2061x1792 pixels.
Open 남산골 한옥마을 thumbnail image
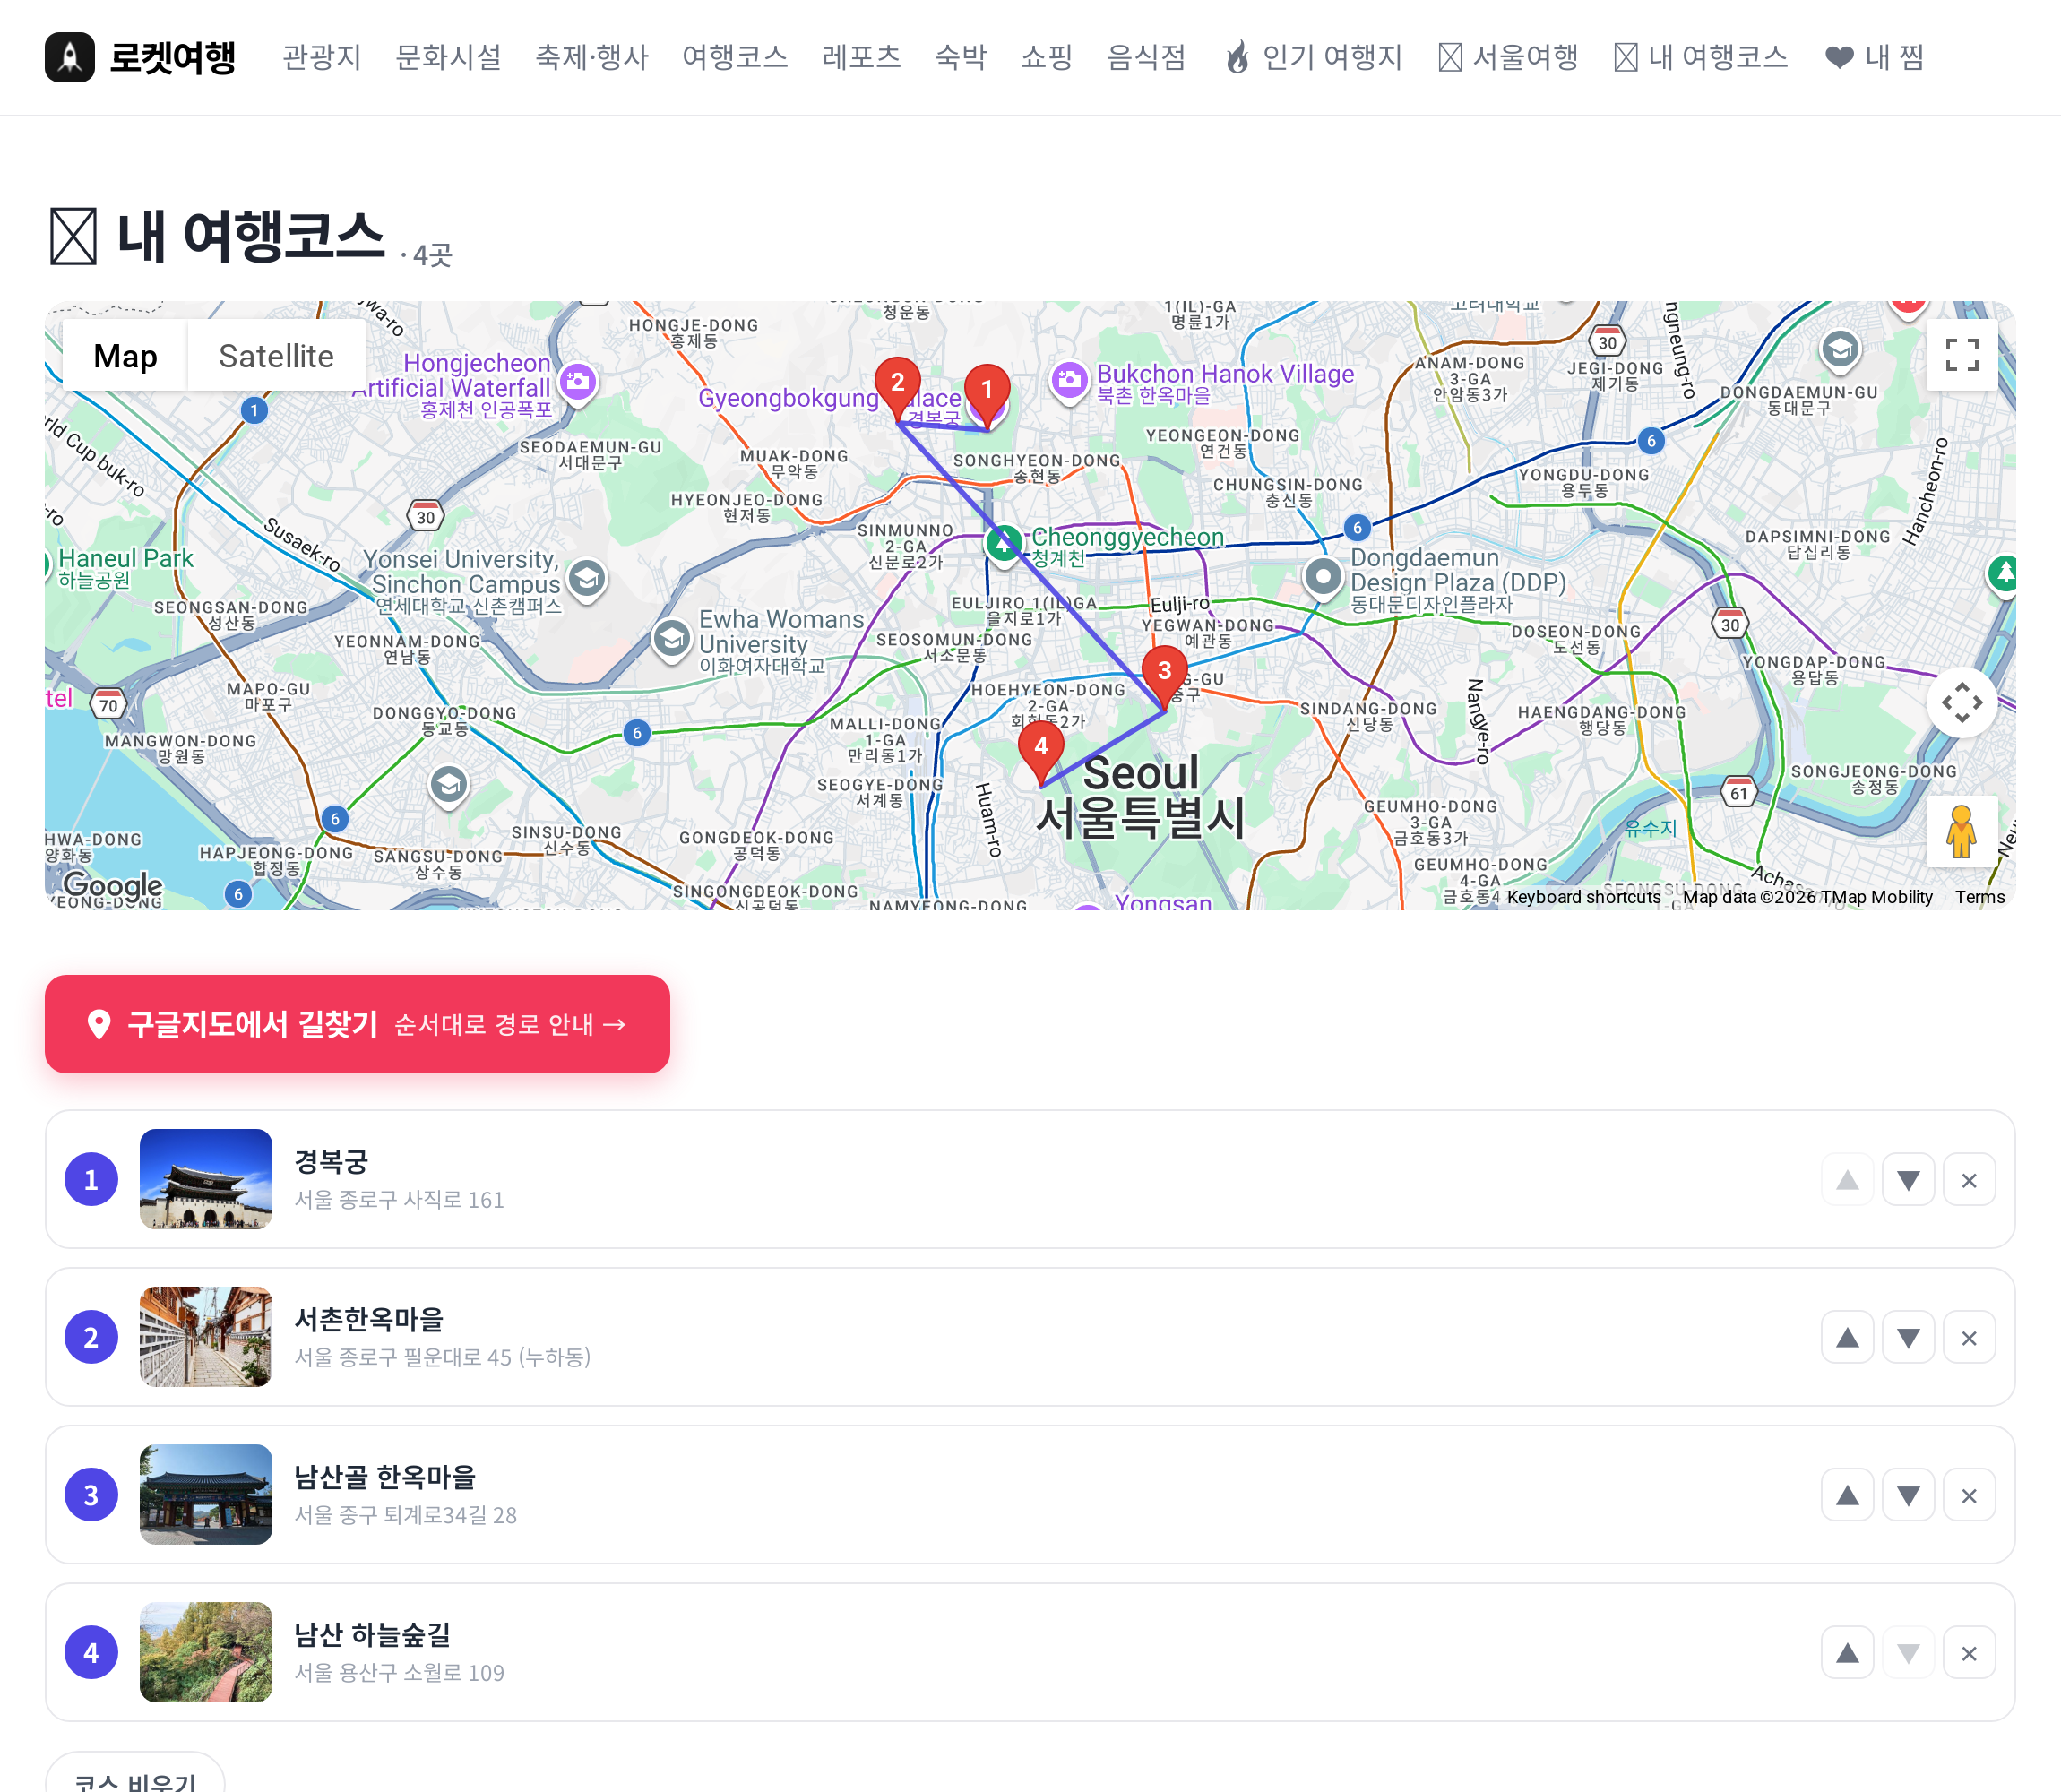[206, 1494]
